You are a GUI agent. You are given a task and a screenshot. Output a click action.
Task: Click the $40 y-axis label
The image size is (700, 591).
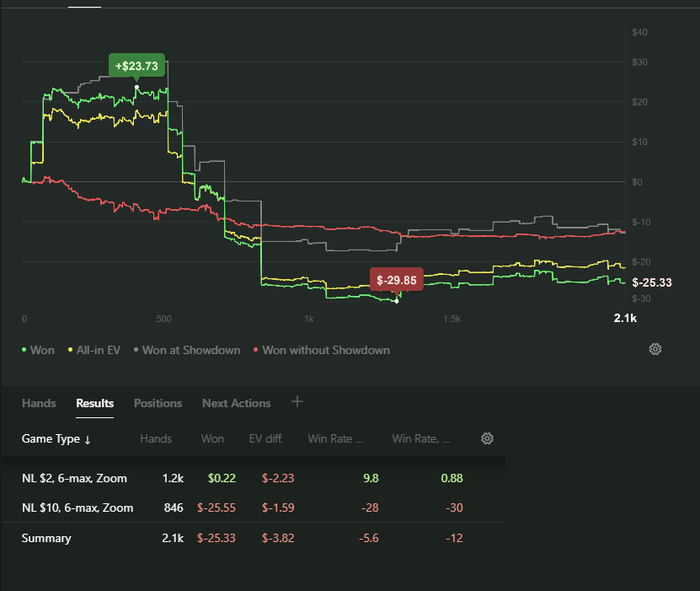coord(639,32)
